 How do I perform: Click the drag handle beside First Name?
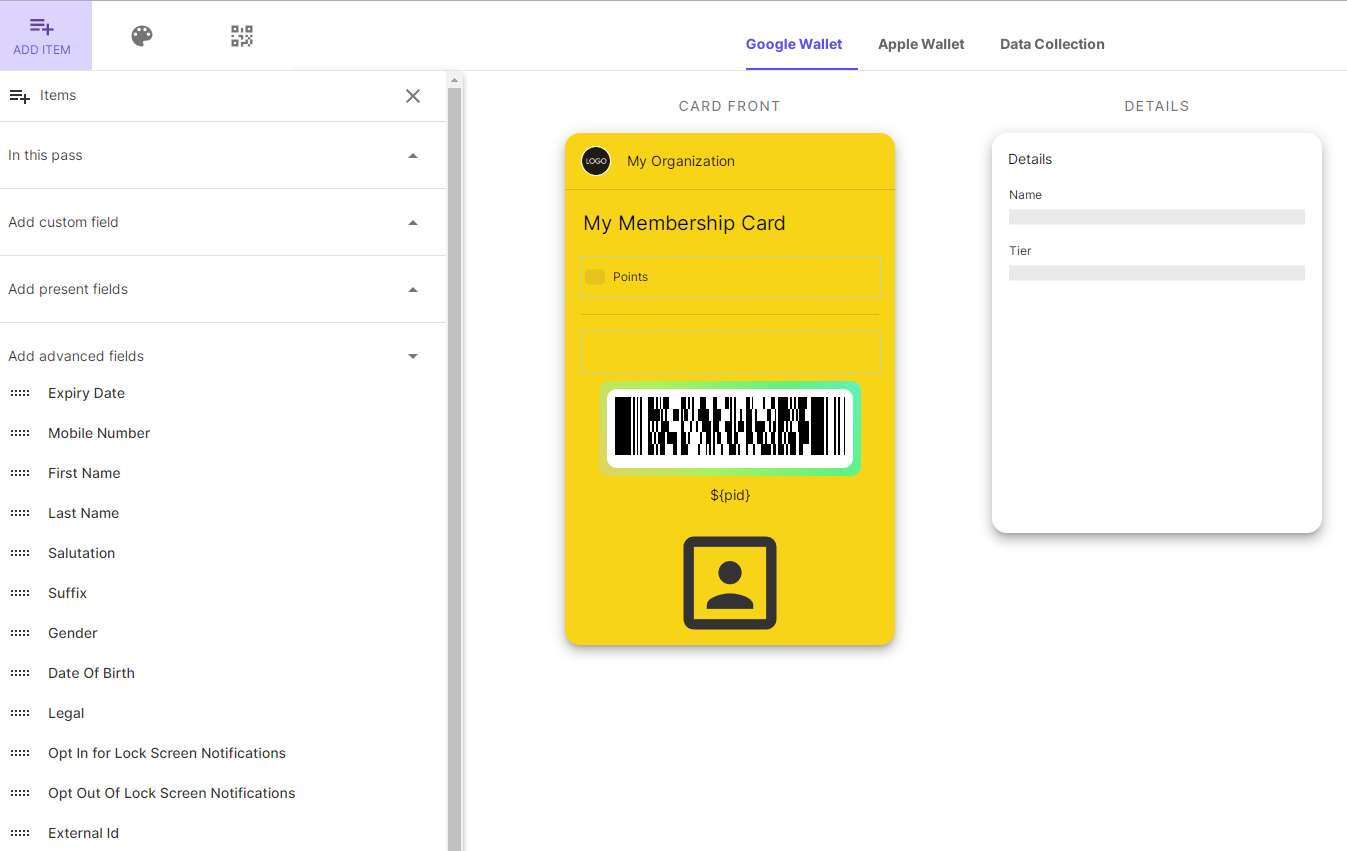tap(20, 473)
